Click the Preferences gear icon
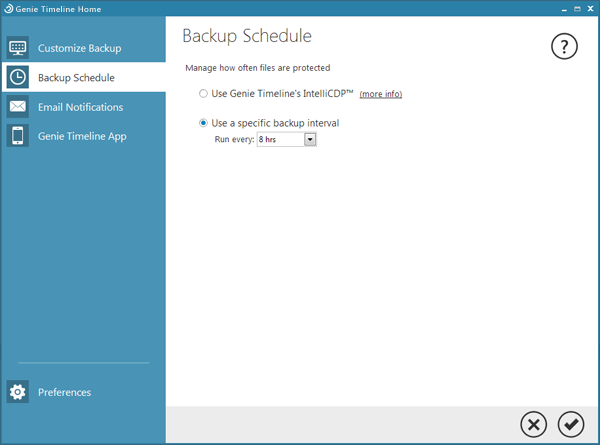The width and height of the screenshot is (600, 445). click(18, 392)
